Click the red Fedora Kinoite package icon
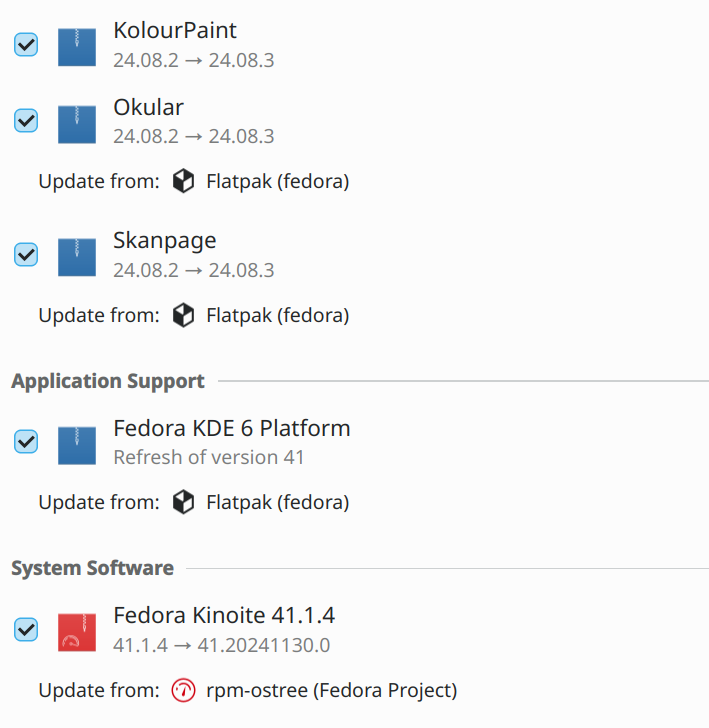 pyautogui.click(x=77, y=631)
